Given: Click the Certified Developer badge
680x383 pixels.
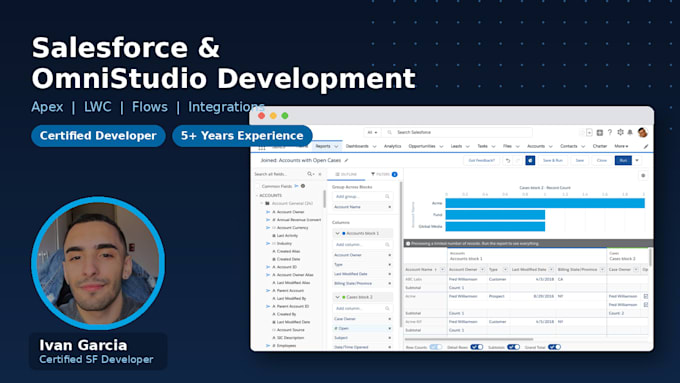Looking at the screenshot, I should pyautogui.click(x=98, y=136).
